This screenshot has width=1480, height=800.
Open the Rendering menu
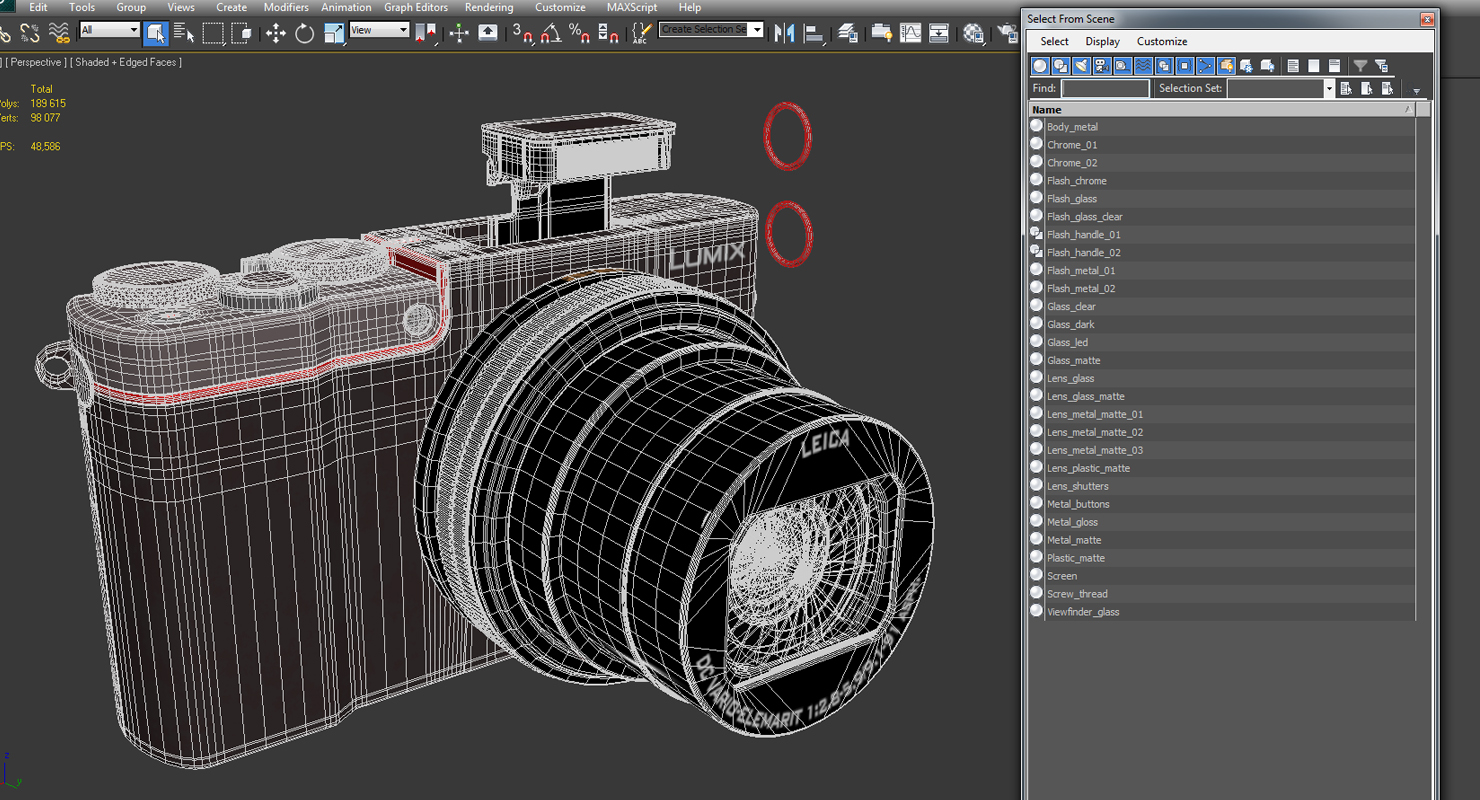click(489, 7)
